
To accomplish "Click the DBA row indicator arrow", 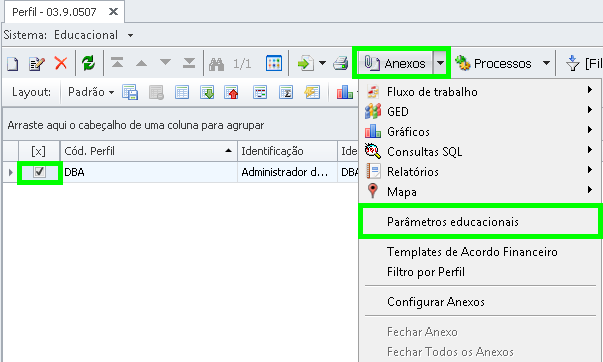I will point(10,172).
